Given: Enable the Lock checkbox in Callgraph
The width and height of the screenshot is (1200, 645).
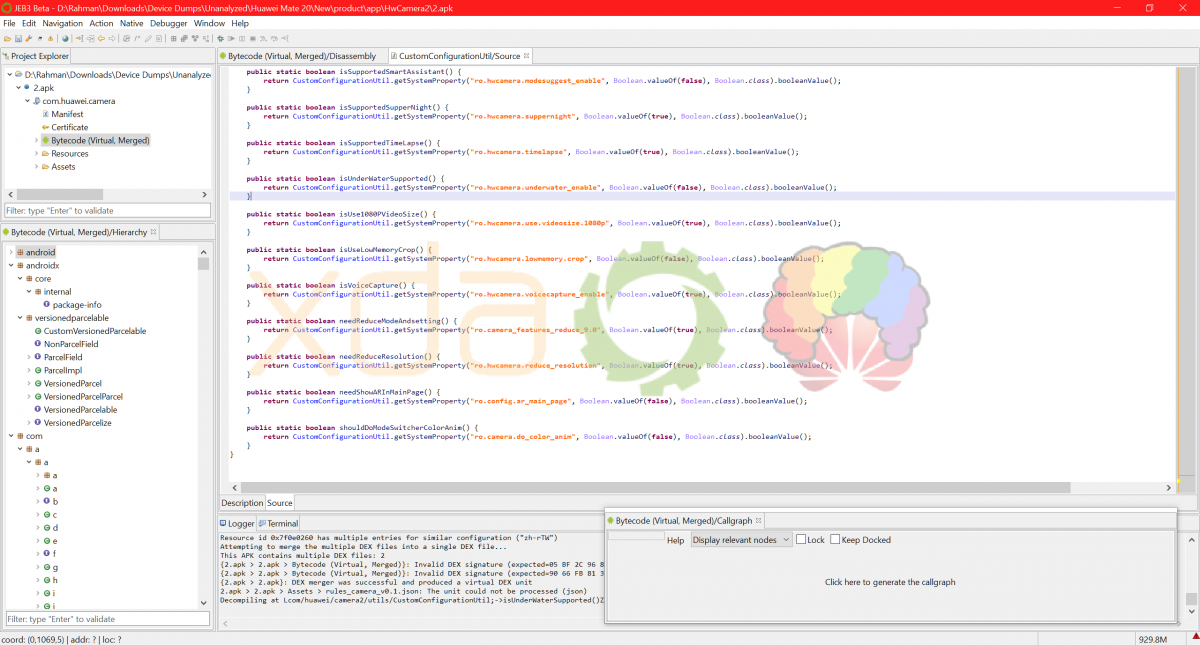Looking at the screenshot, I should [801, 540].
